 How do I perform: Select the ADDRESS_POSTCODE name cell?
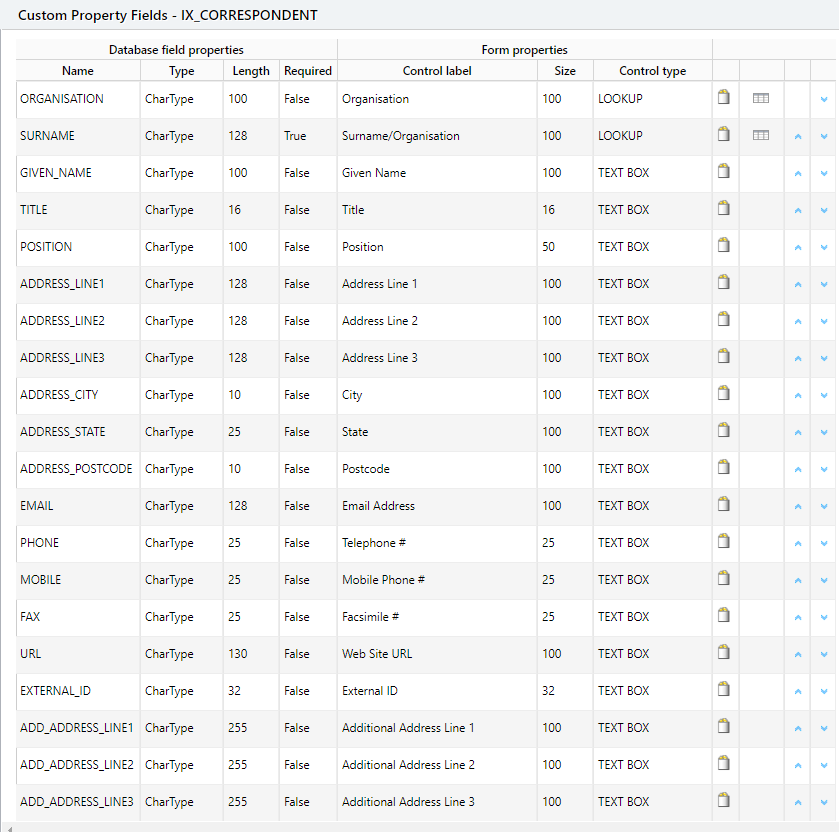76,469
